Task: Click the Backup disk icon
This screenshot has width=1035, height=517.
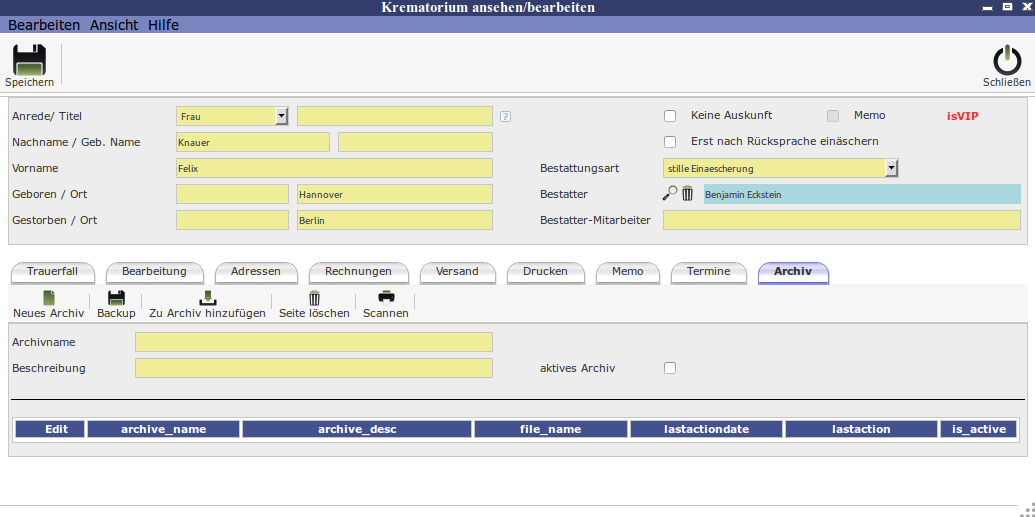Action: pyautogui.click(x=116, y=298)
